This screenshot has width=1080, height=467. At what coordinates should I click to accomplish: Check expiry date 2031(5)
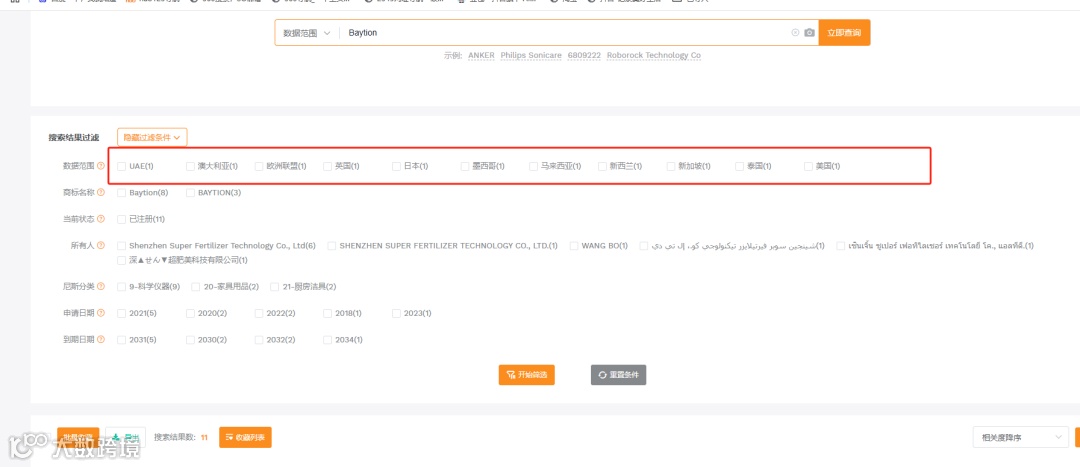pos(122,340)
